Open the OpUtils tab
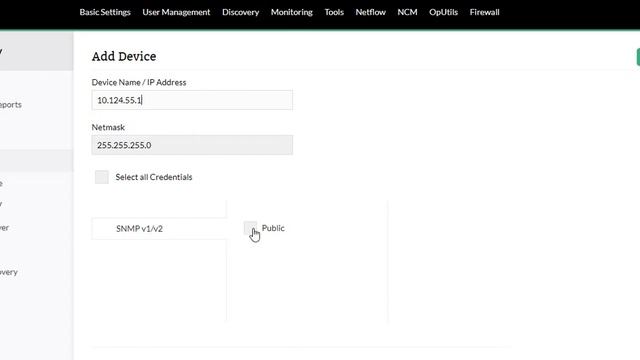This screenshot has height=360, width=640. (443, 12)
